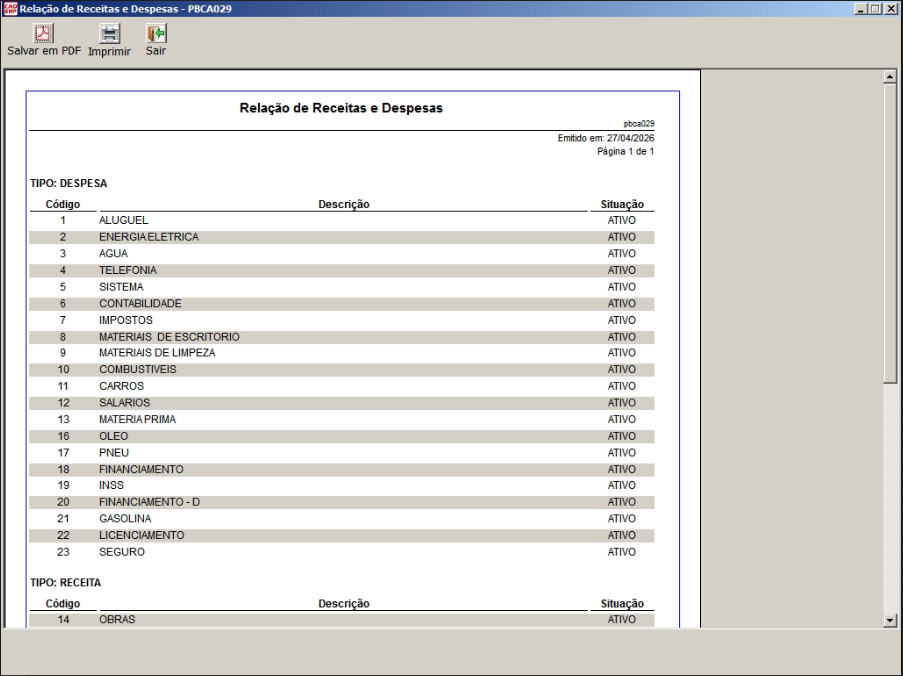Click the Código header under DESPESA
The height and width of the screenshot is (676, 903).
pos(63,204)
